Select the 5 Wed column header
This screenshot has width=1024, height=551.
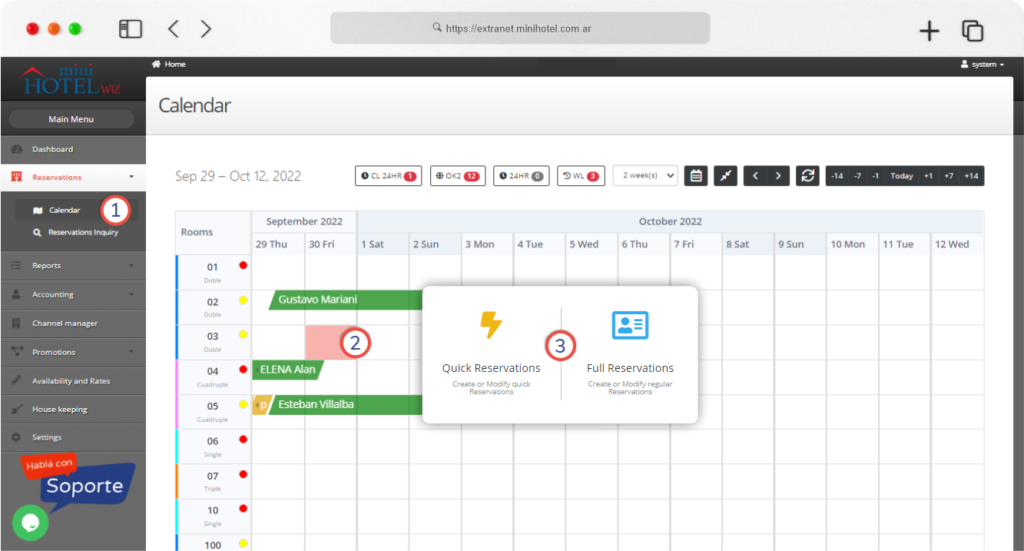592,244
